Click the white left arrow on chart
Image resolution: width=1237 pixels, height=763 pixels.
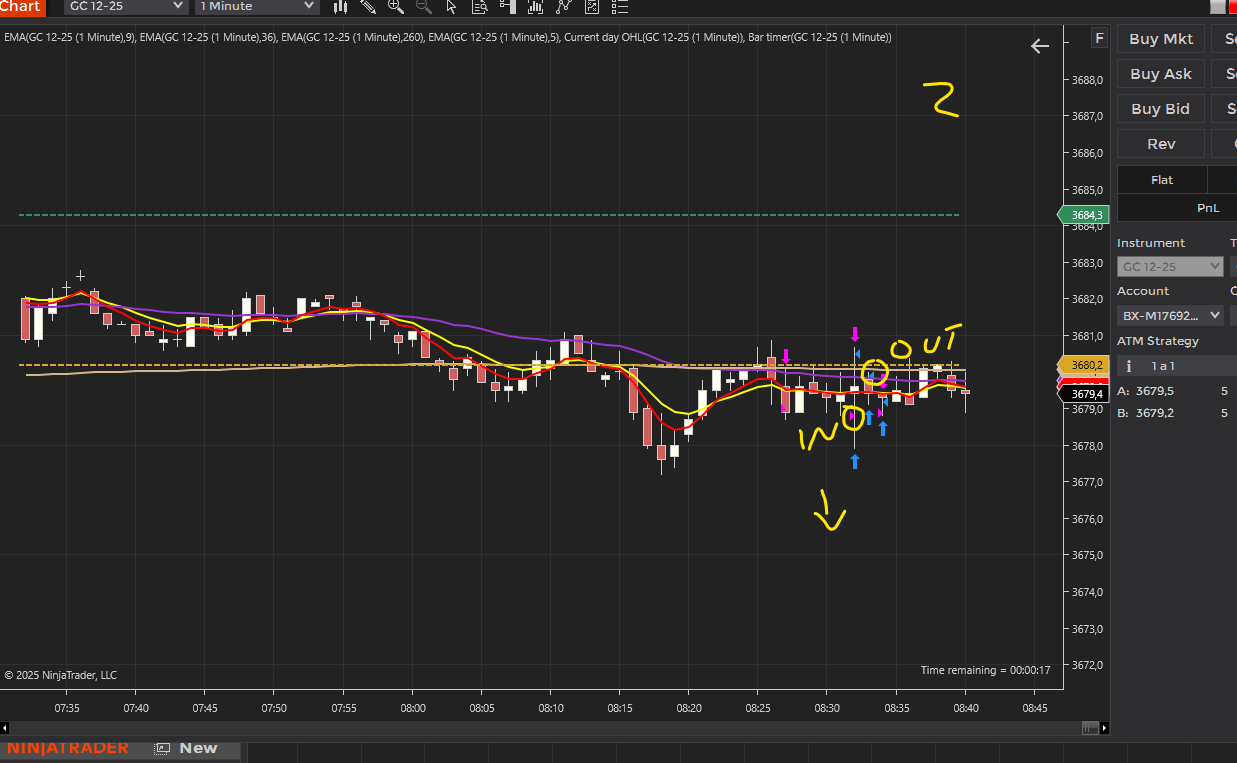tap(1040, 45)
